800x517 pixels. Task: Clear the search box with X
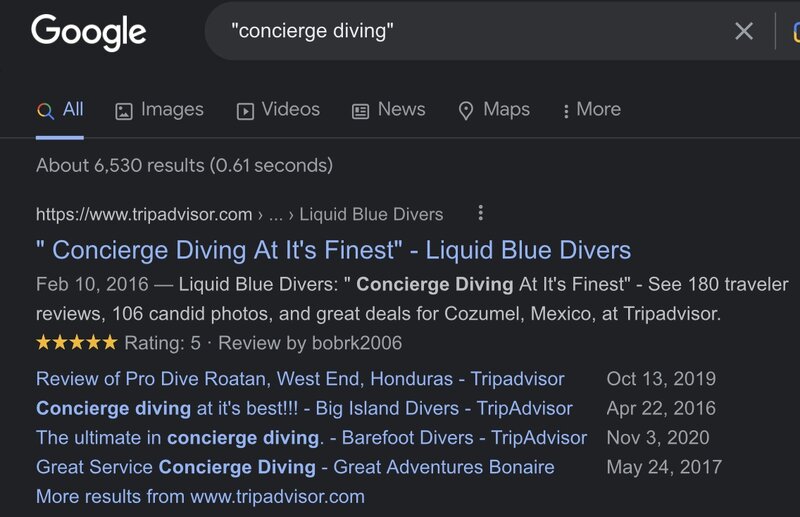[744, 32]
